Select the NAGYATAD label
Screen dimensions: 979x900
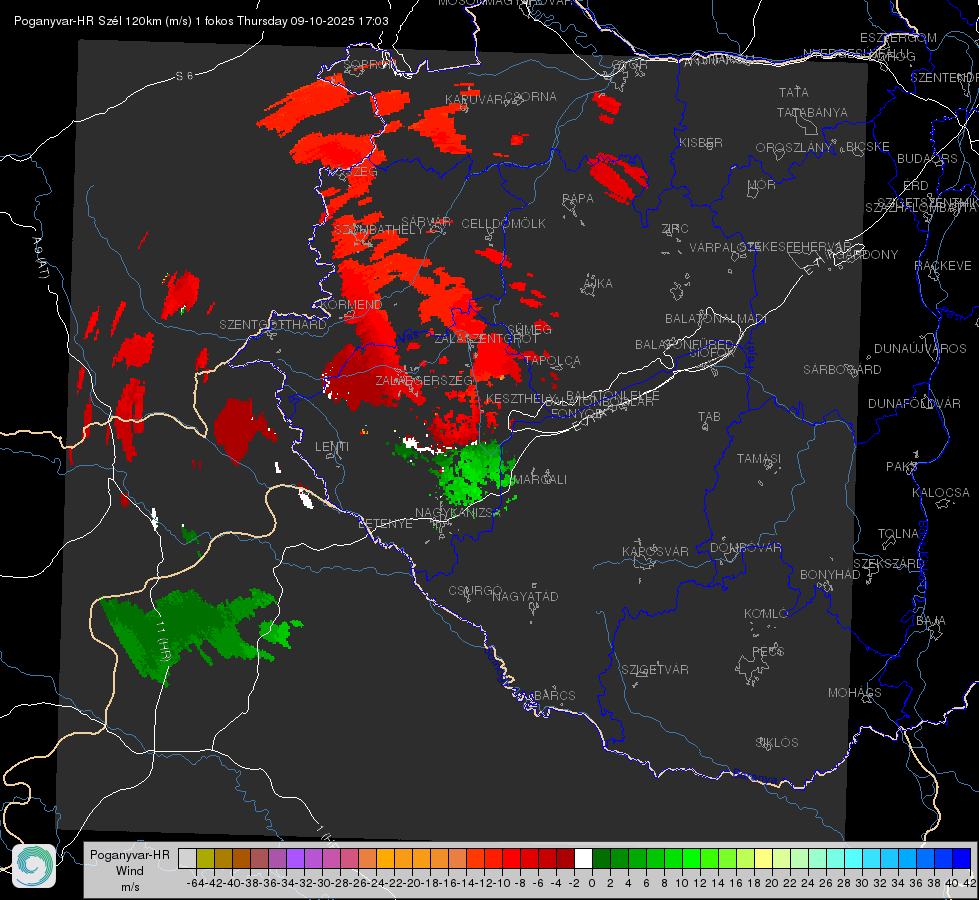525,596
